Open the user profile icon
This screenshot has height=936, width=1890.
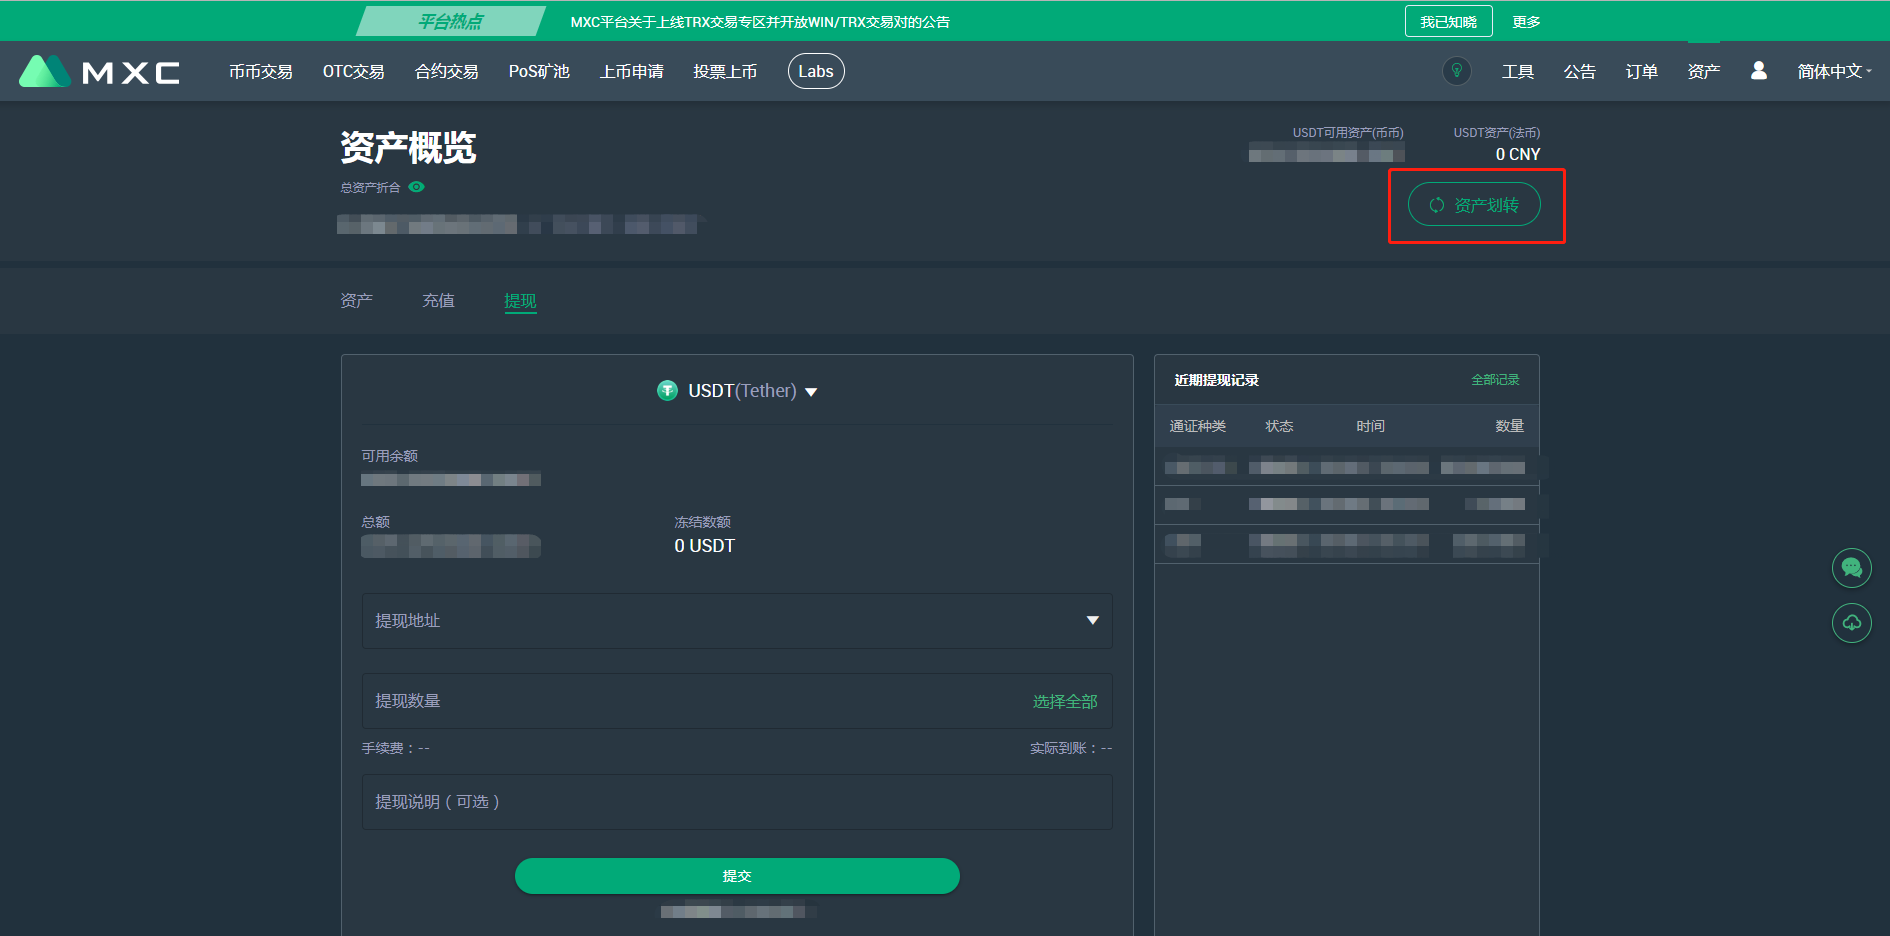(1758, 71)
